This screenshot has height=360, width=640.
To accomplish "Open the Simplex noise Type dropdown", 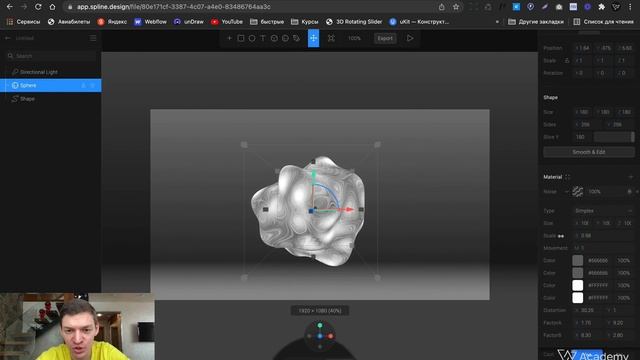I will 603,211.
